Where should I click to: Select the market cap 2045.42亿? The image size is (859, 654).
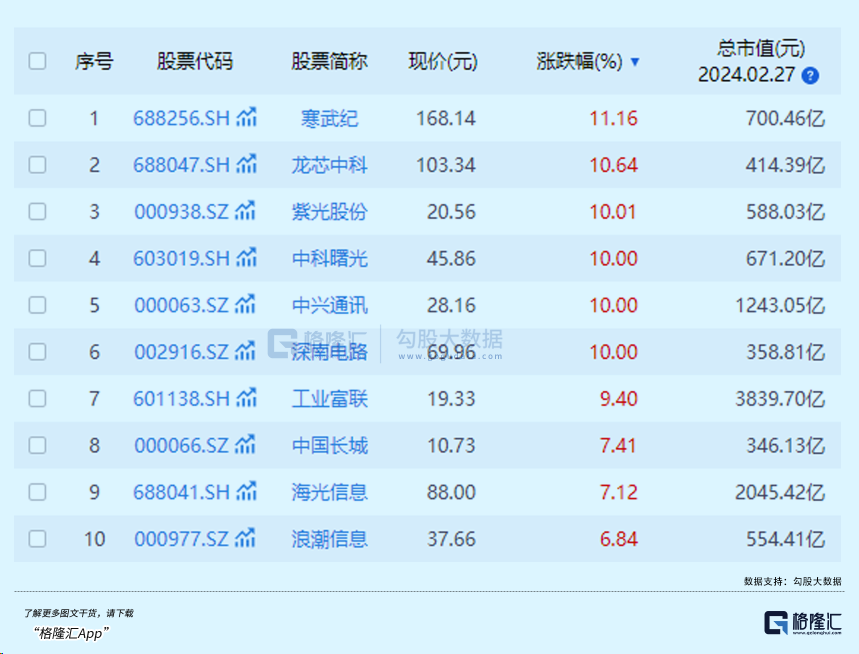click(x=780, y=492)
